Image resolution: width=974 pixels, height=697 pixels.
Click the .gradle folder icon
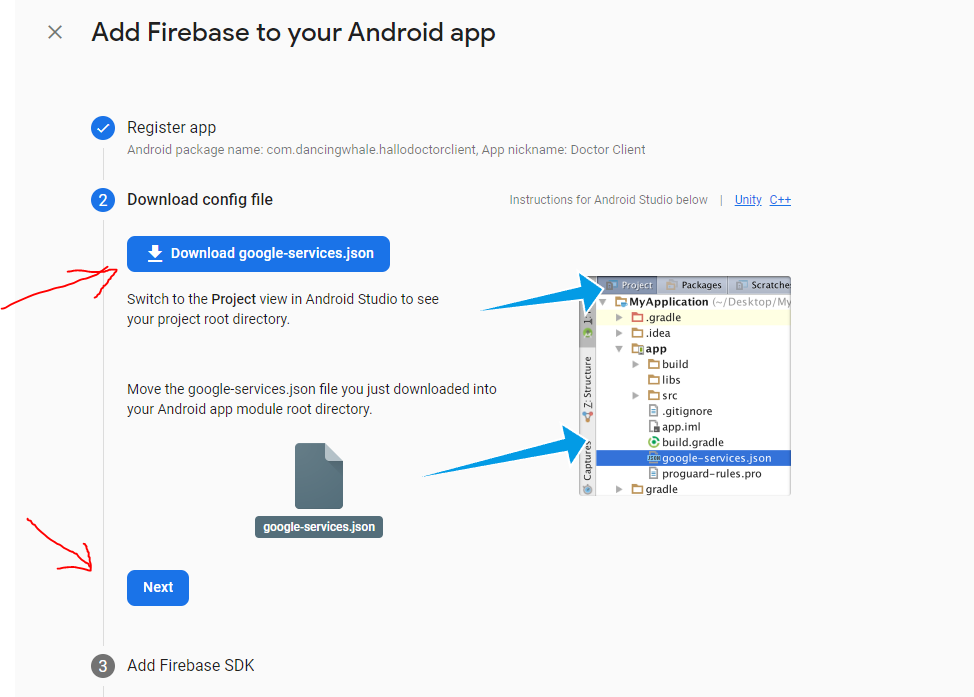click(637, 318)
